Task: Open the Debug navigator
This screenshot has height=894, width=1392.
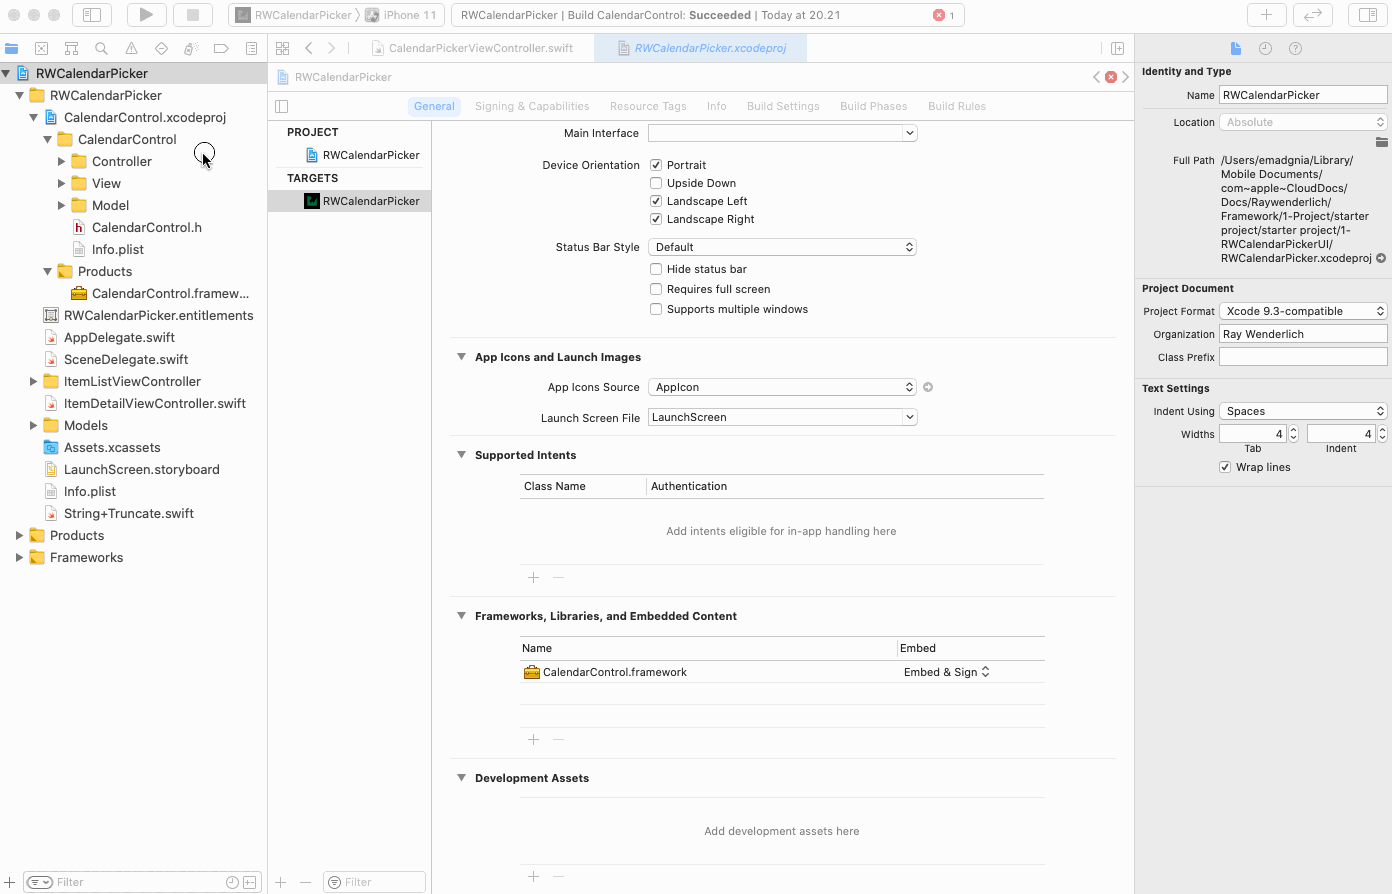Action: coord(191,48)
